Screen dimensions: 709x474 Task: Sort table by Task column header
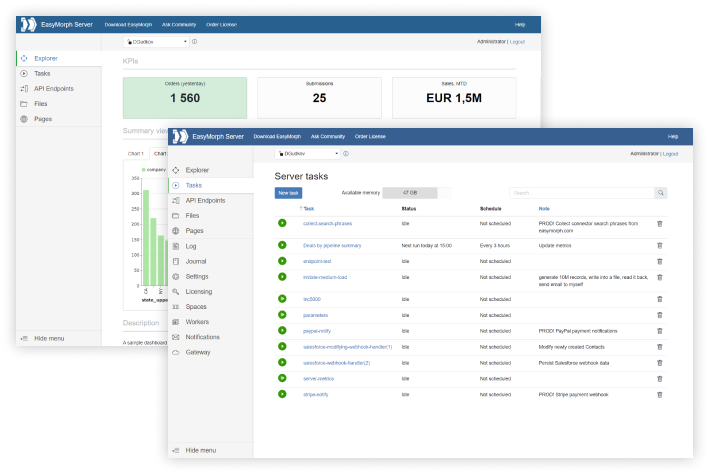pos(307,209)
